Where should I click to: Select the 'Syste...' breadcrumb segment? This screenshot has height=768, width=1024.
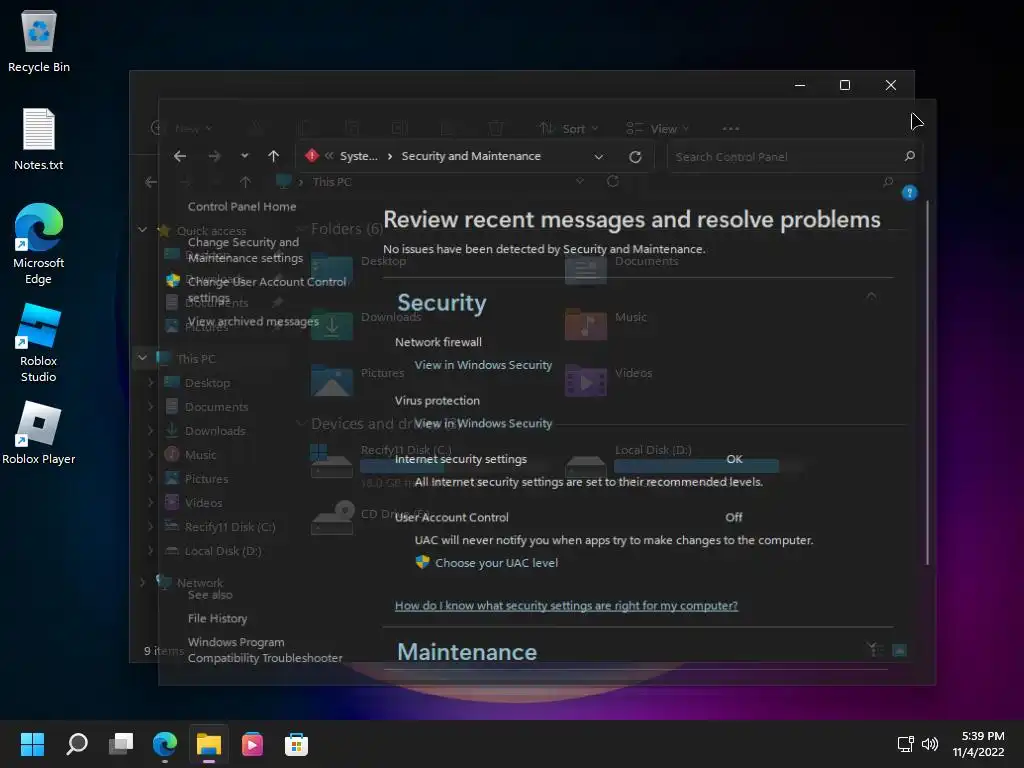point(359,156)
